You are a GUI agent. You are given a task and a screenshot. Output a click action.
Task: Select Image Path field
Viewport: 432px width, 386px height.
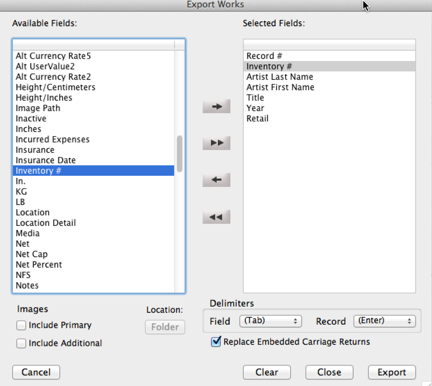point(93,108)
